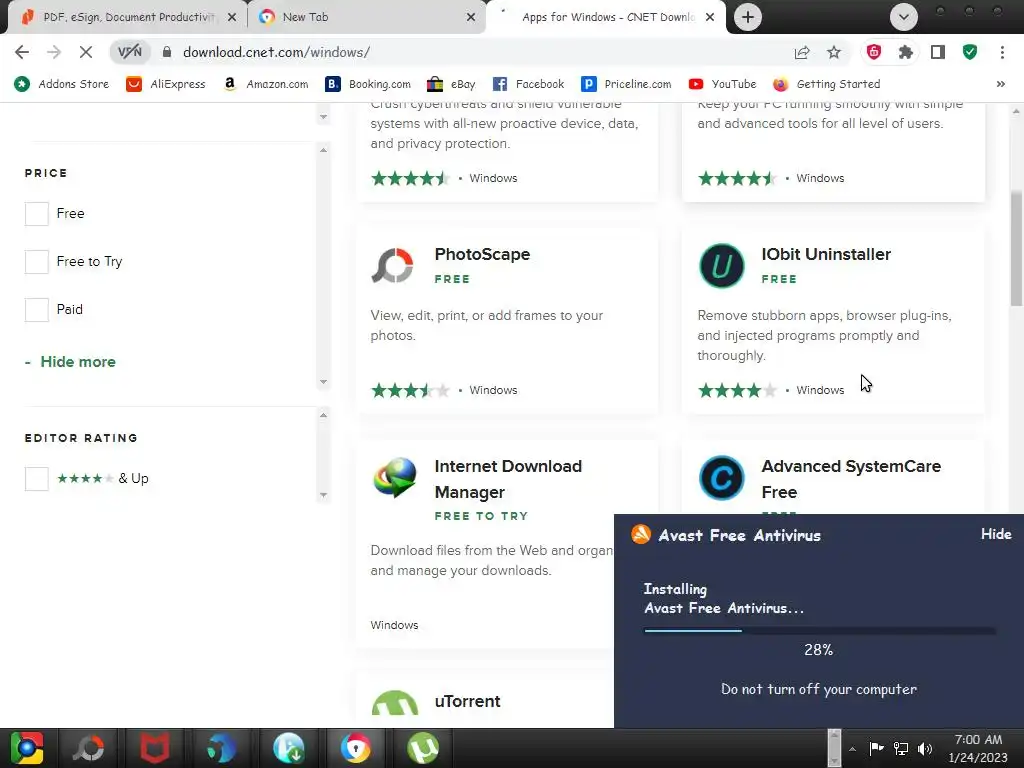Open the YouTube bookmark
Screen dimensions: 1024x768
pyautogui.click(x=722, y=84)
